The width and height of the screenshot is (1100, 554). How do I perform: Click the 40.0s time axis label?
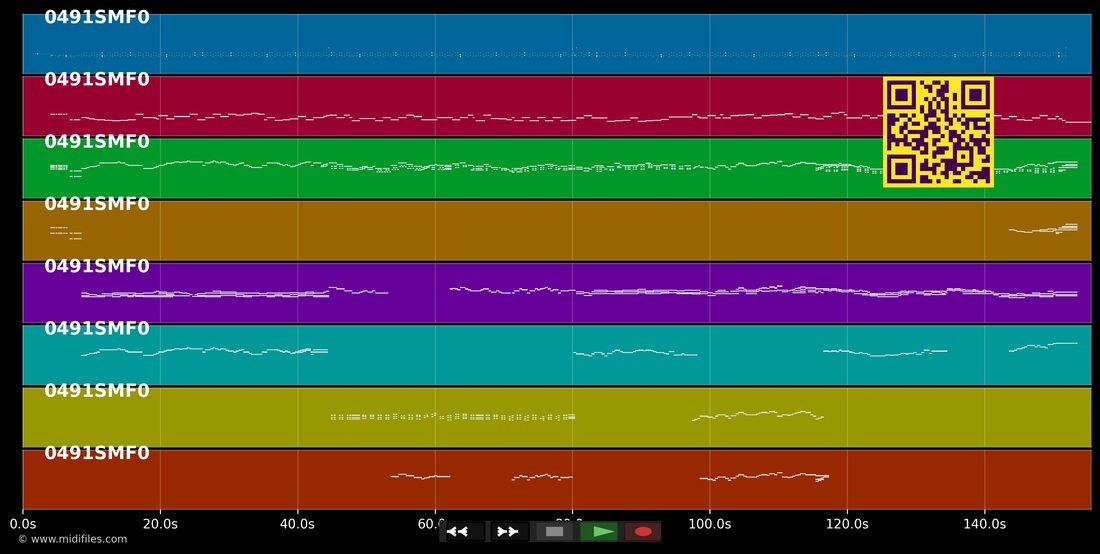(297, 524)
